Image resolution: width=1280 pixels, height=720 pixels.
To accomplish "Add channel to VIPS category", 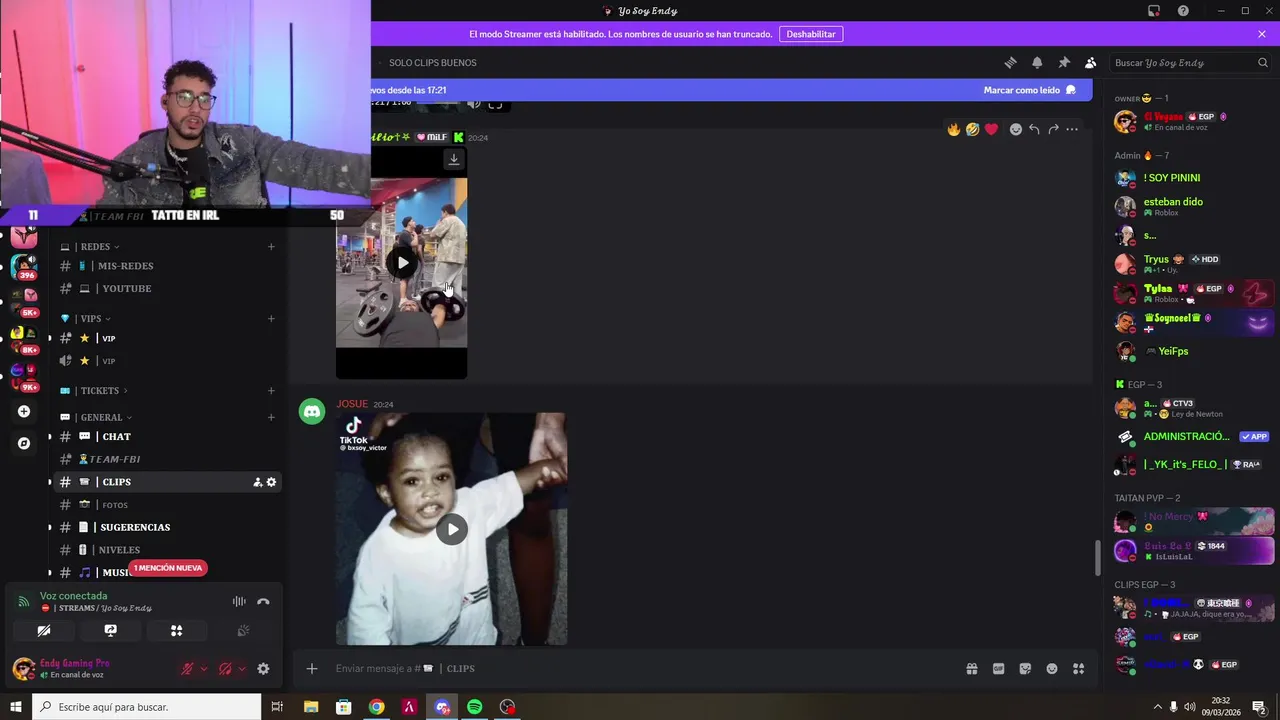I will point(271,318).
